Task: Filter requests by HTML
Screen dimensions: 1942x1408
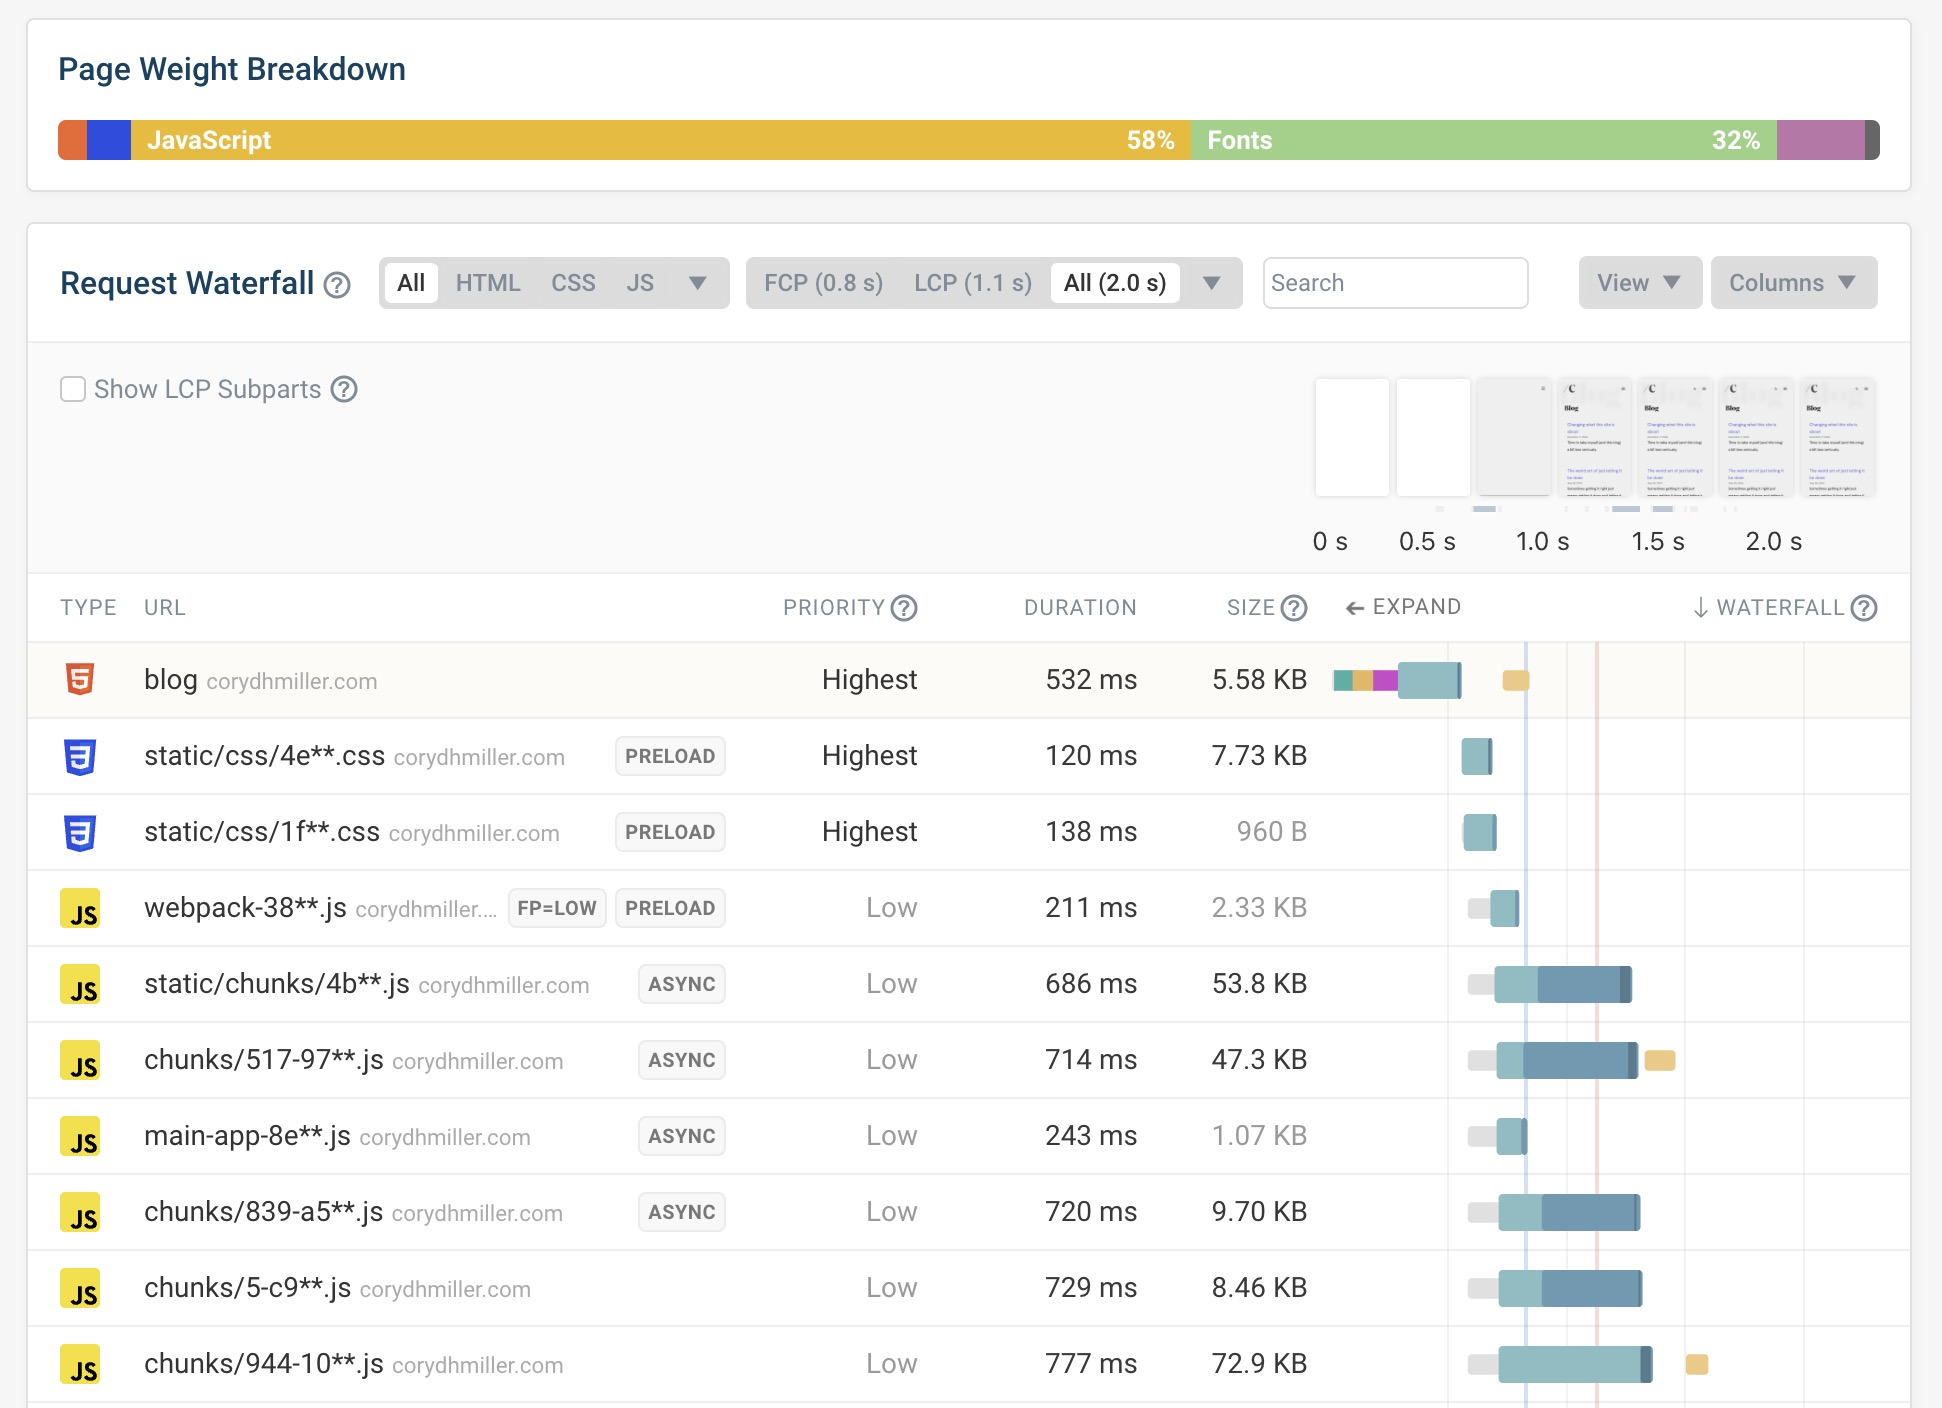Action: pyautogui.click(x=488, y=283)
